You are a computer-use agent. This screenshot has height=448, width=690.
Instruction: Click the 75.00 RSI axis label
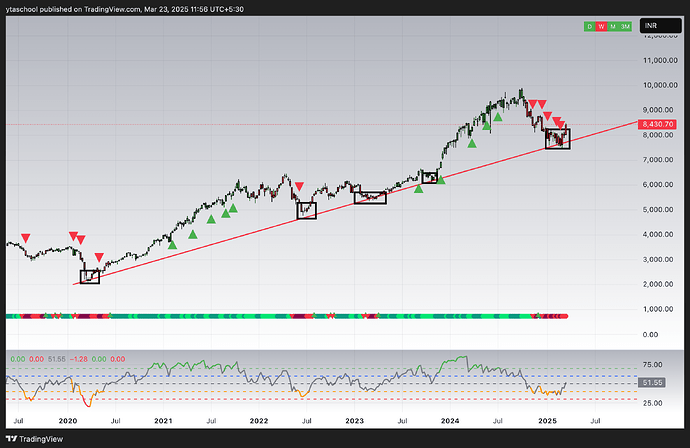tap(652, 364)
